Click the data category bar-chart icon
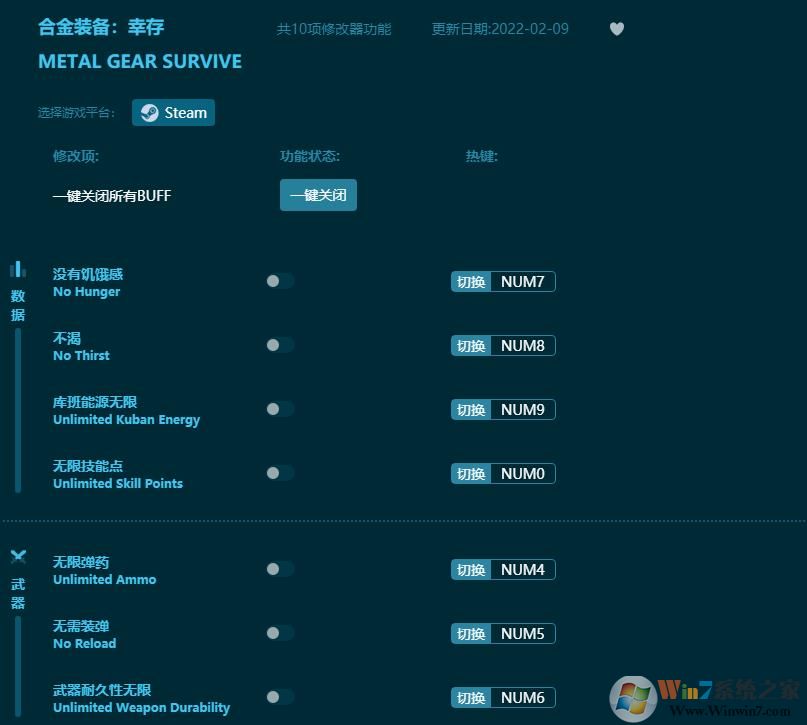Screen dimensions: 807x725 18,269
